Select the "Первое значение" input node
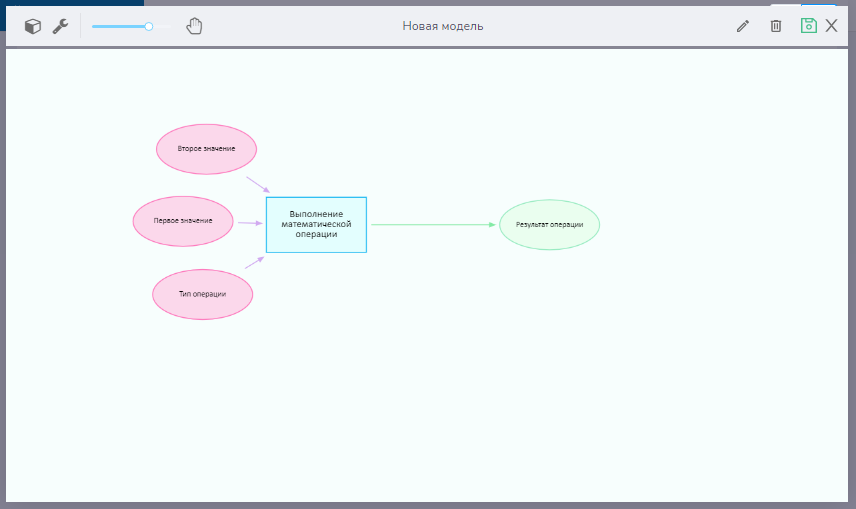The height and width of the screenshot is (509, 856). [183, 221]
